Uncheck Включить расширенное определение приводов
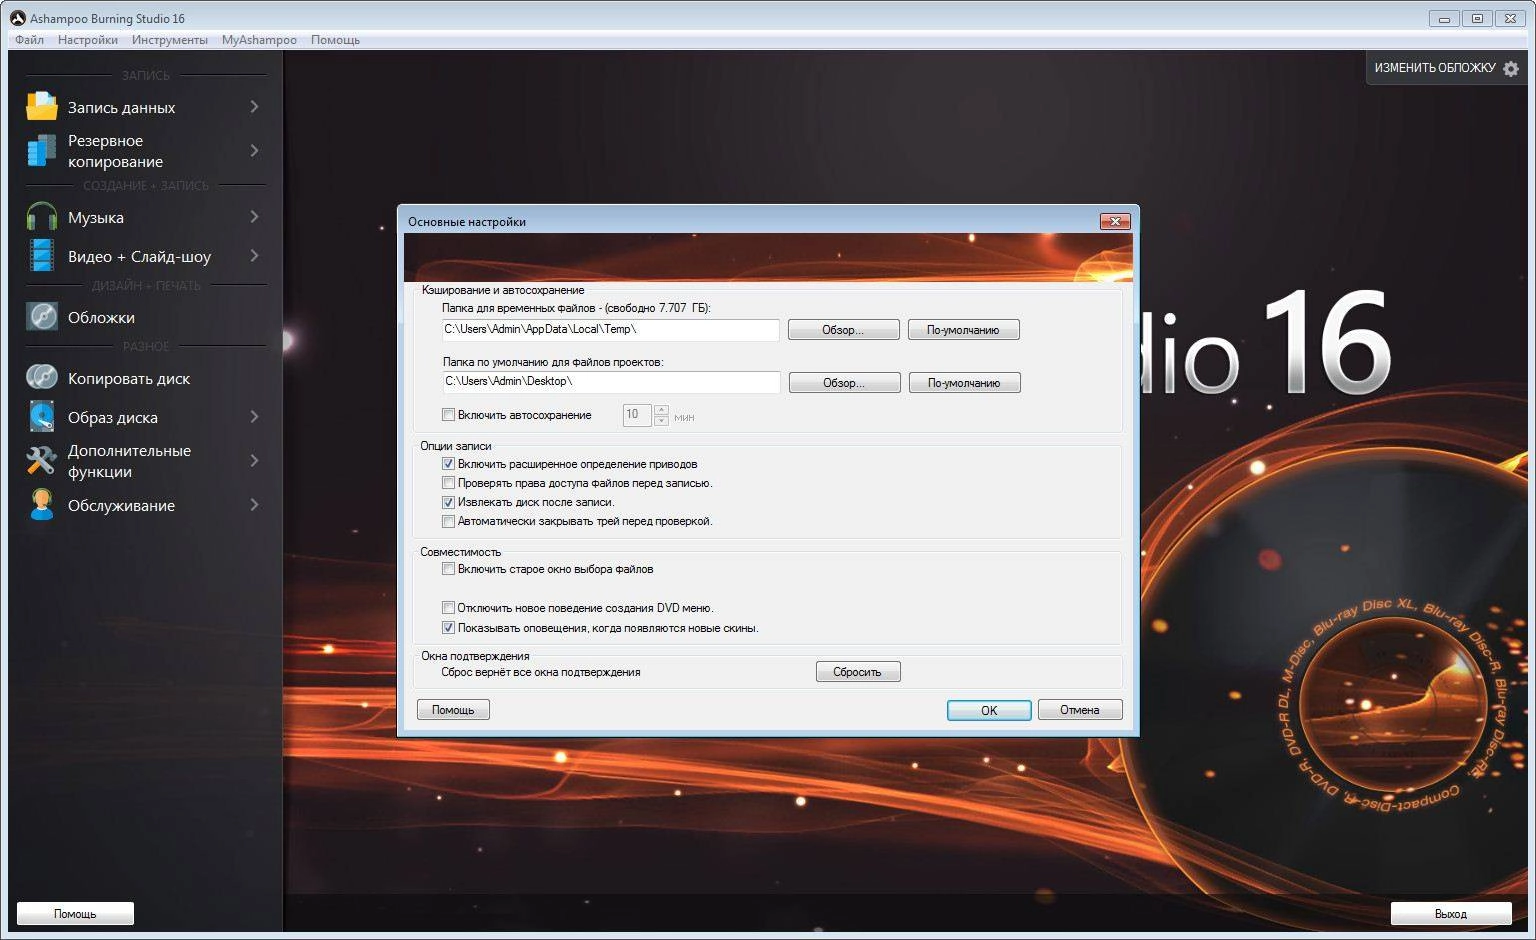Image resolution: width=1536 pixels, height=940 pixels. 449,464
